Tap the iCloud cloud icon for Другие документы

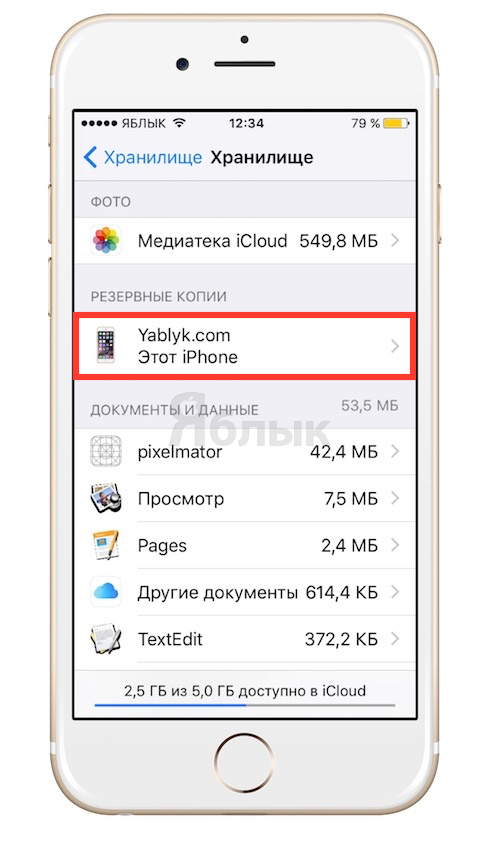106,592
